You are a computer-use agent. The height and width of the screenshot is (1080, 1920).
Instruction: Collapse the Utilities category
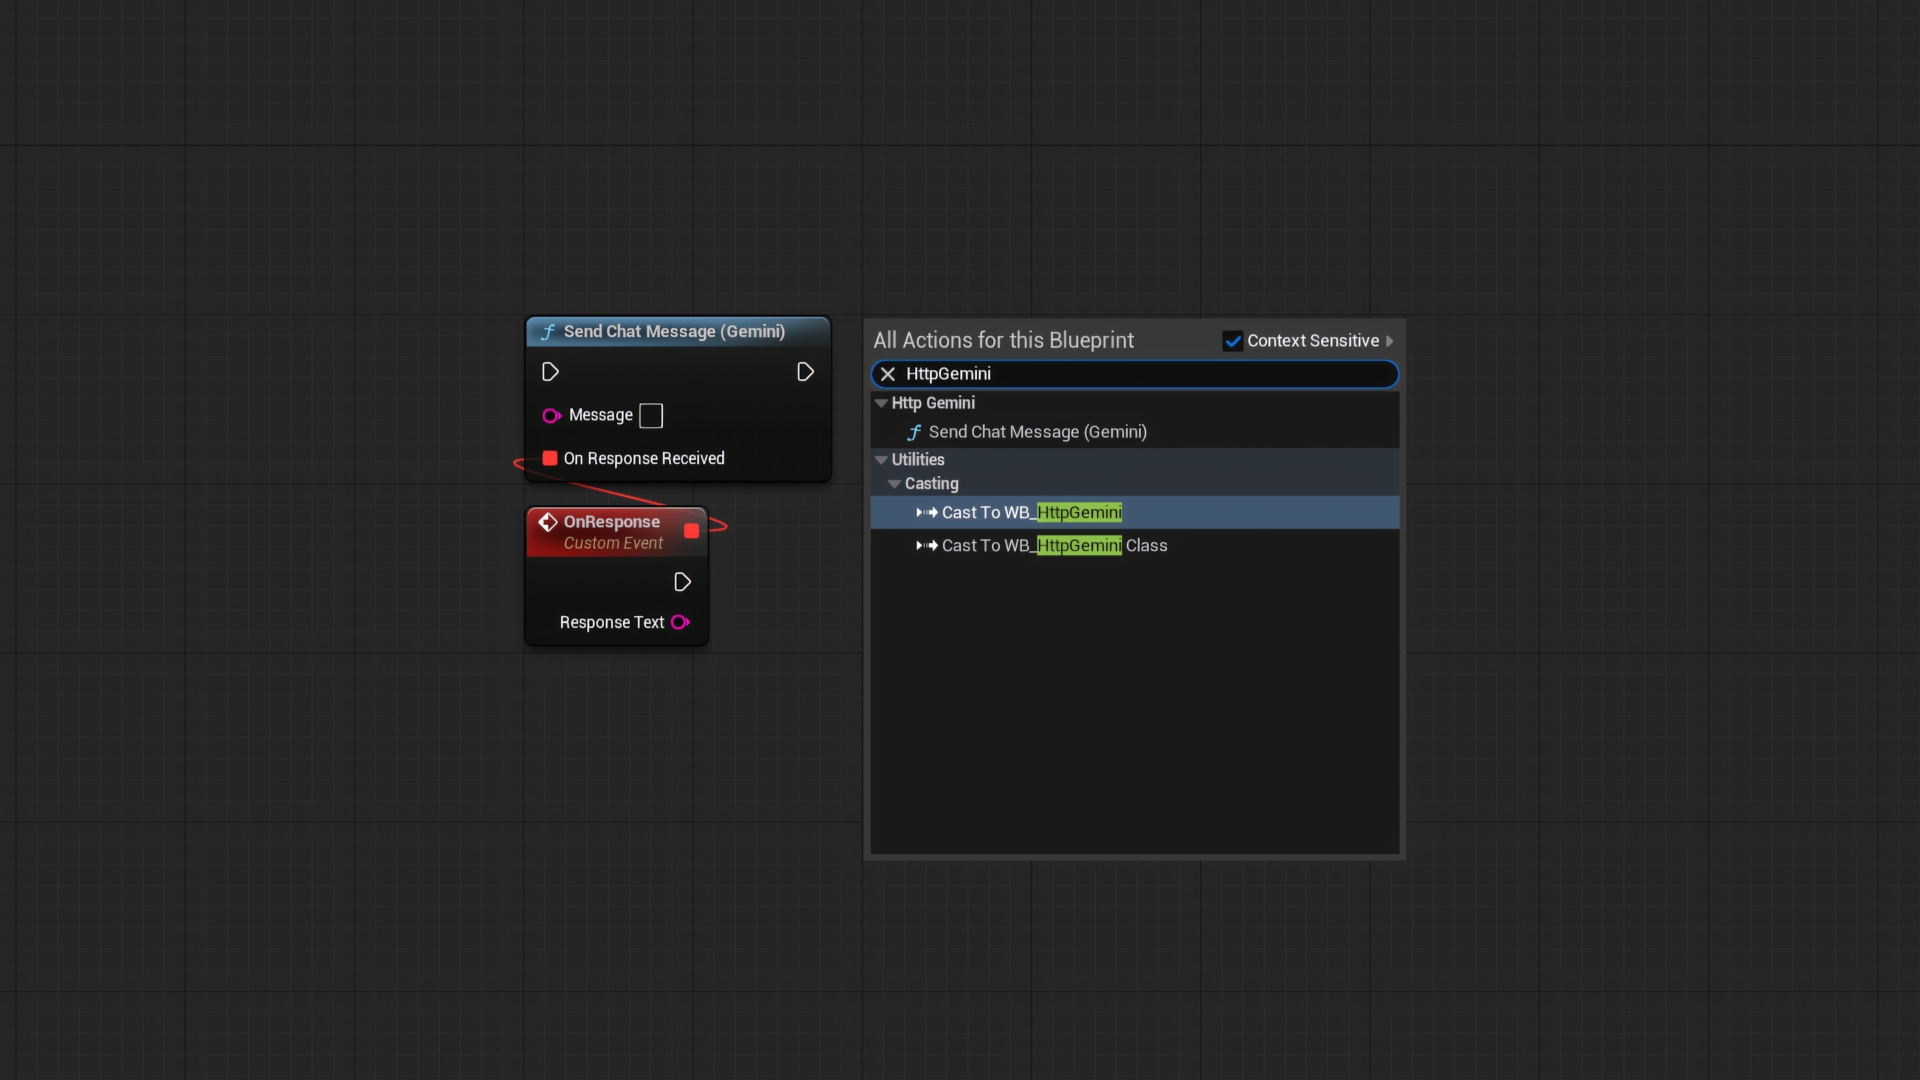pos(881,460)
